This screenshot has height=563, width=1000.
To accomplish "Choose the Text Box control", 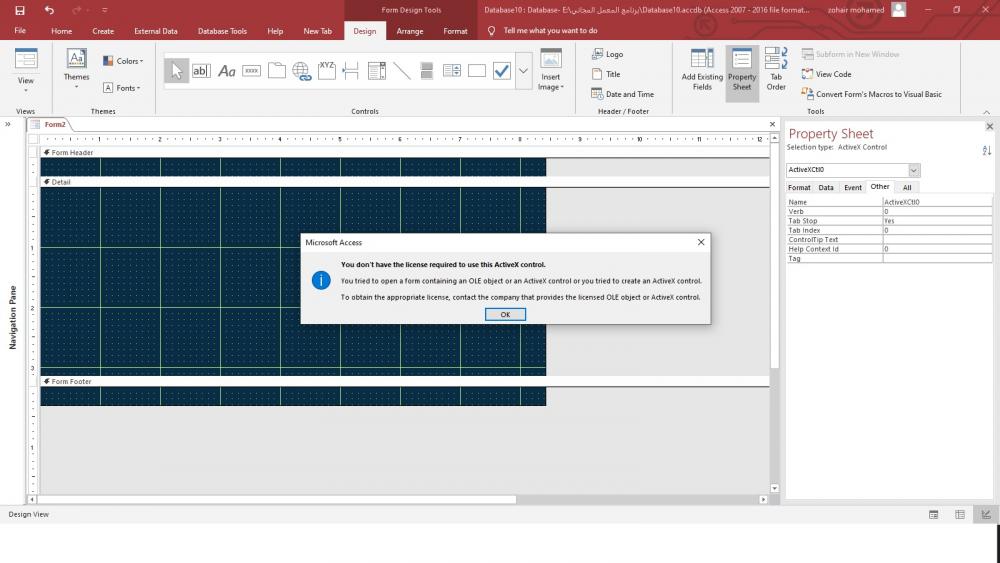I will (201, 71).
